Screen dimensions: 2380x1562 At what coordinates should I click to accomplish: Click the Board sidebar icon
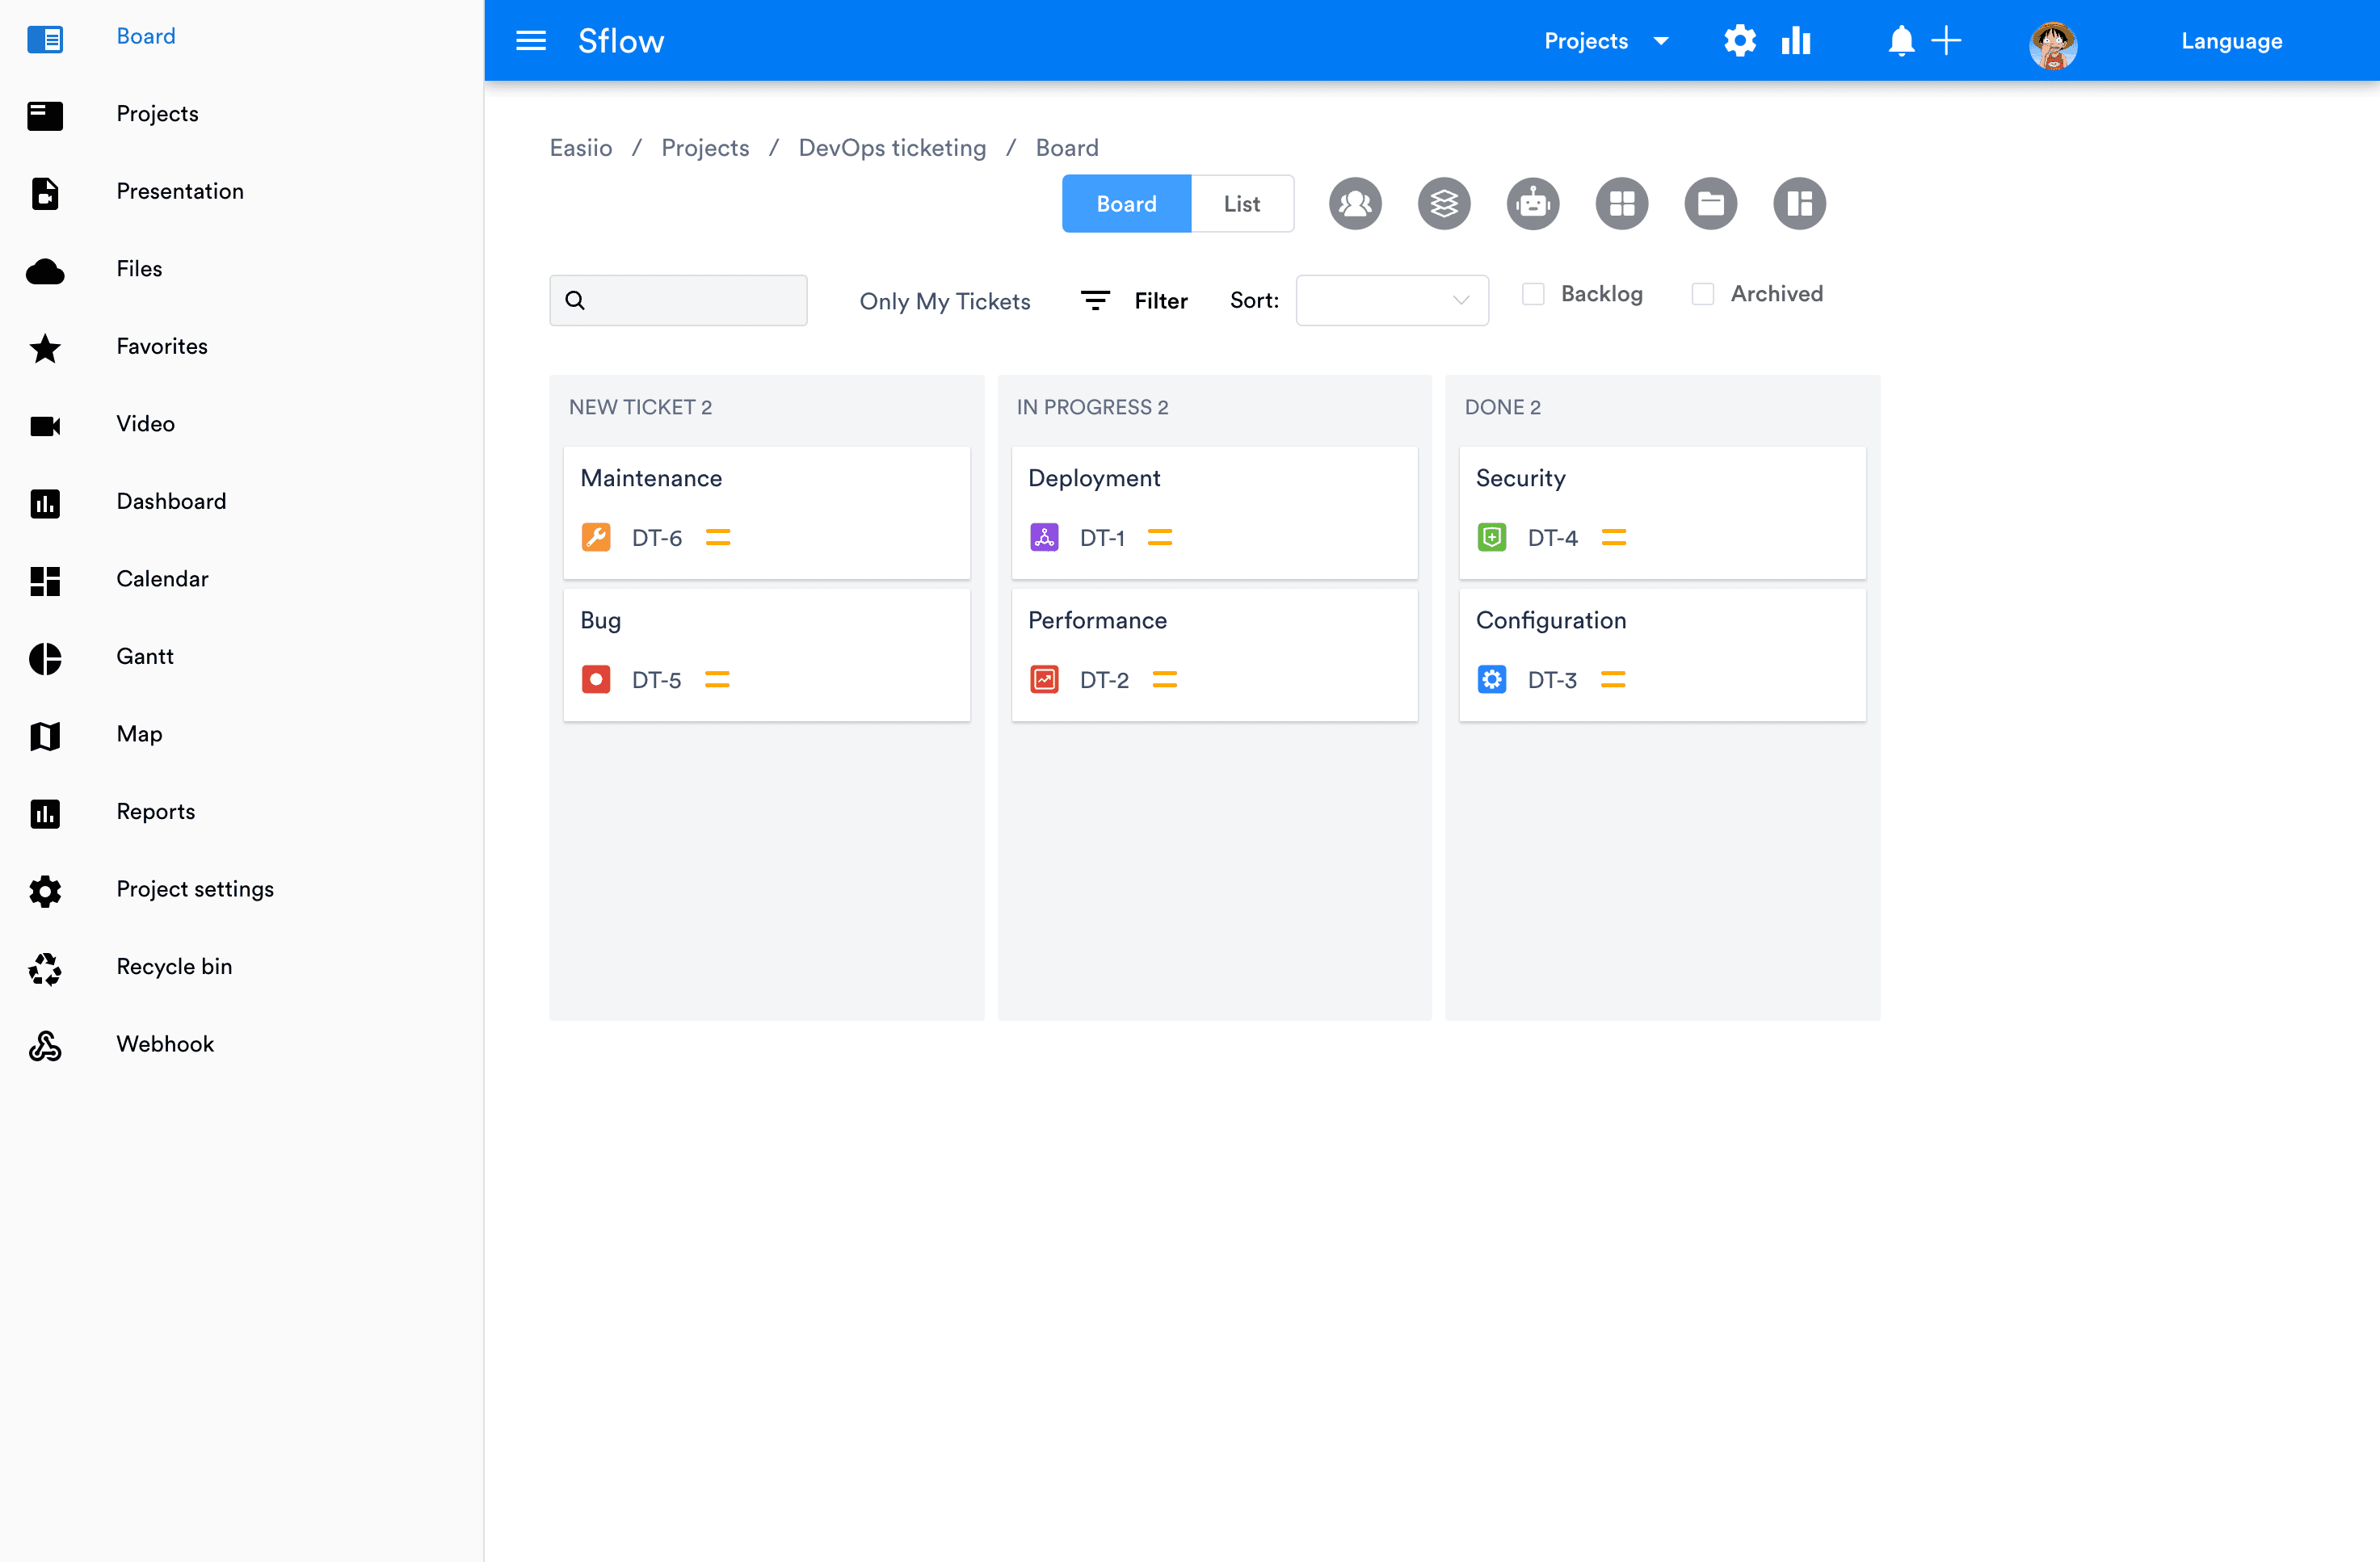point(45,39)
